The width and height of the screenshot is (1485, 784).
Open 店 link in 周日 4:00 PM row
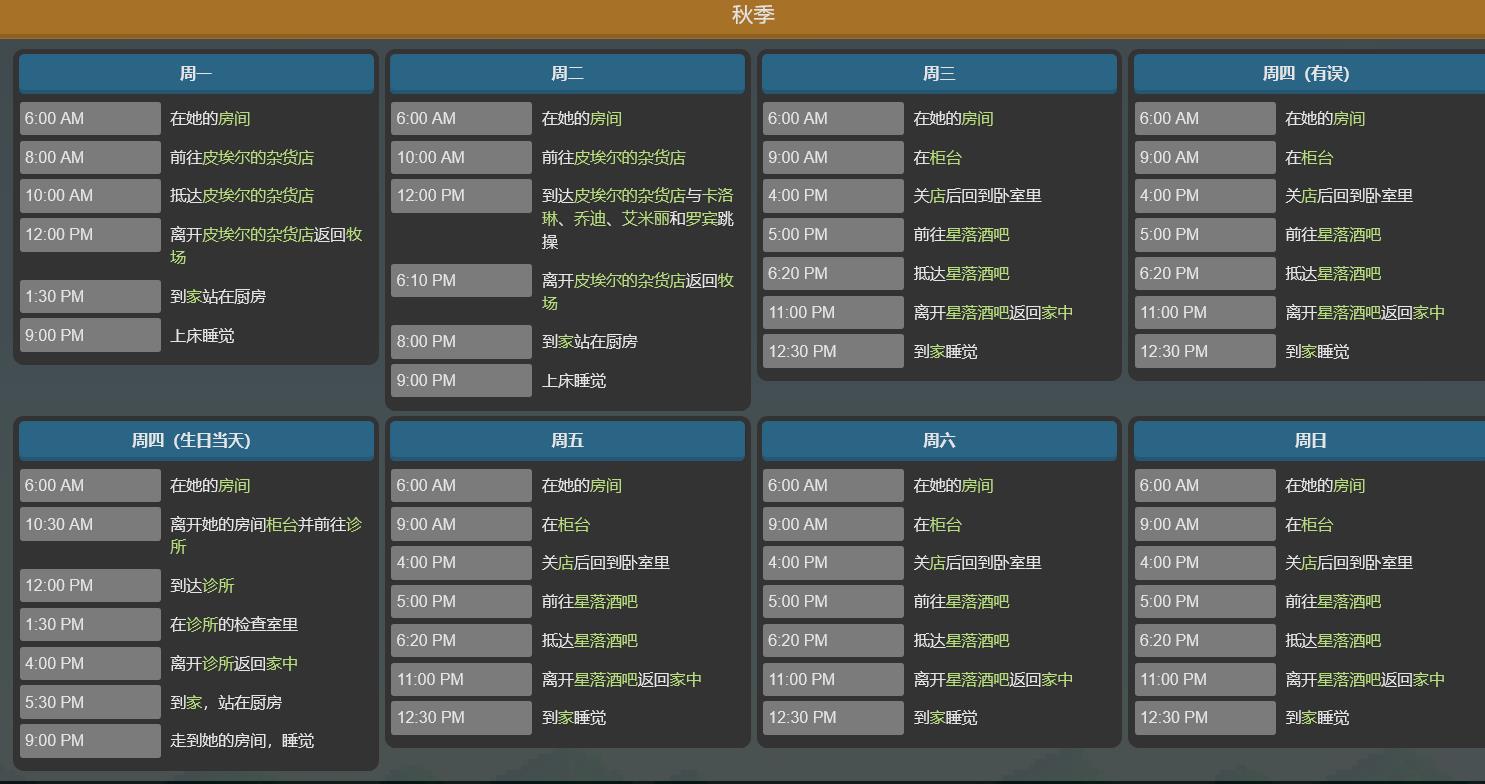click(1310, 562)
